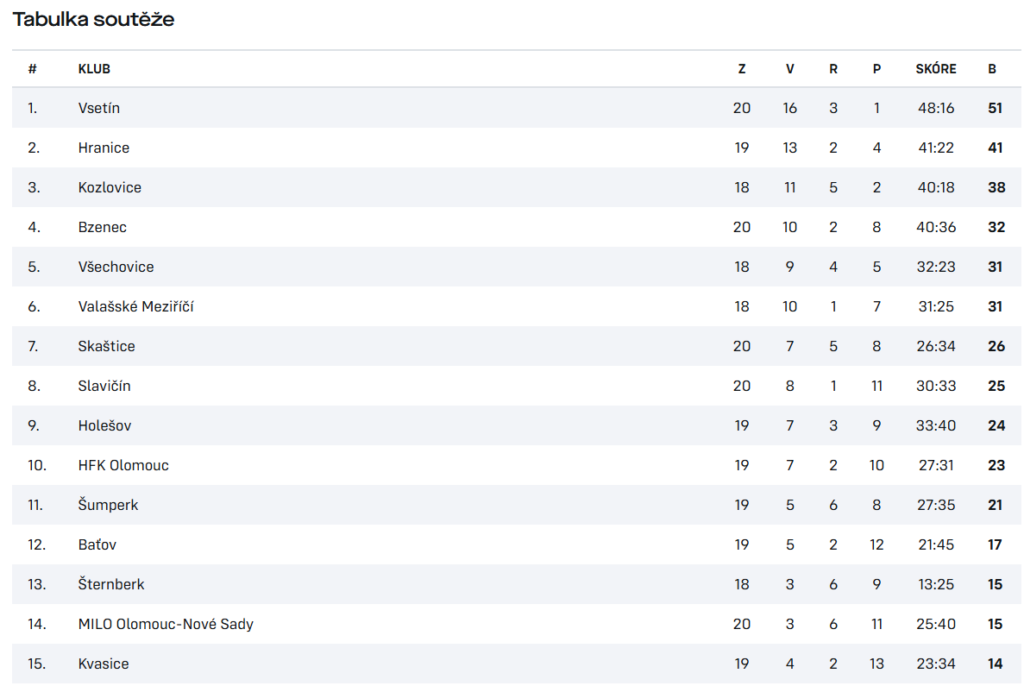Click the Bzenec club name
1024x686 pixels.
click(x=102, y=227)
